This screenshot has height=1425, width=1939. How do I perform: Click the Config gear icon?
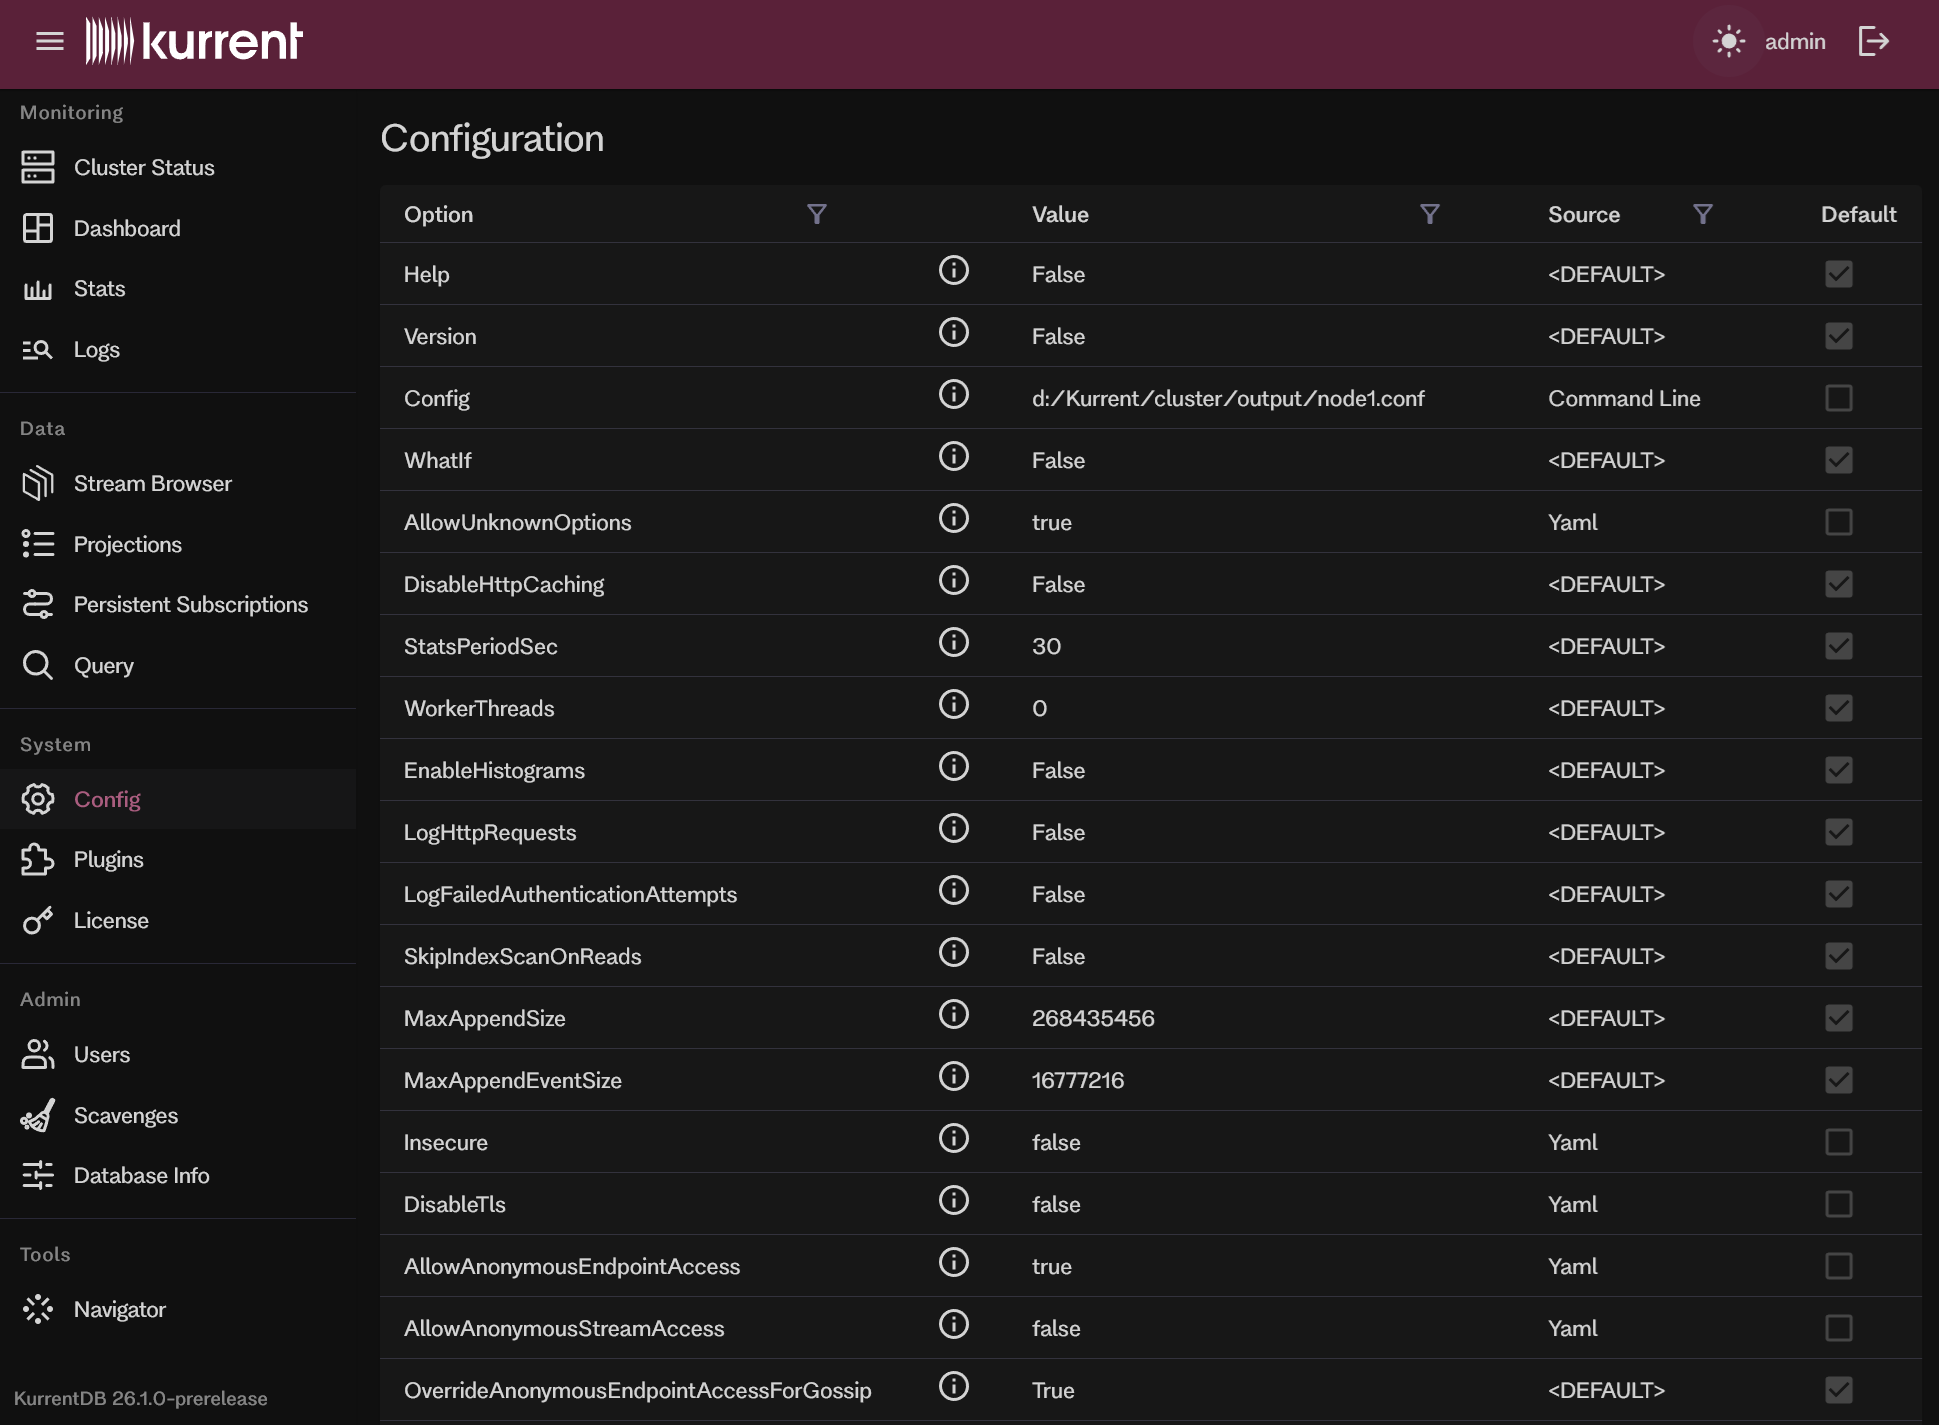tap(38, 799)
